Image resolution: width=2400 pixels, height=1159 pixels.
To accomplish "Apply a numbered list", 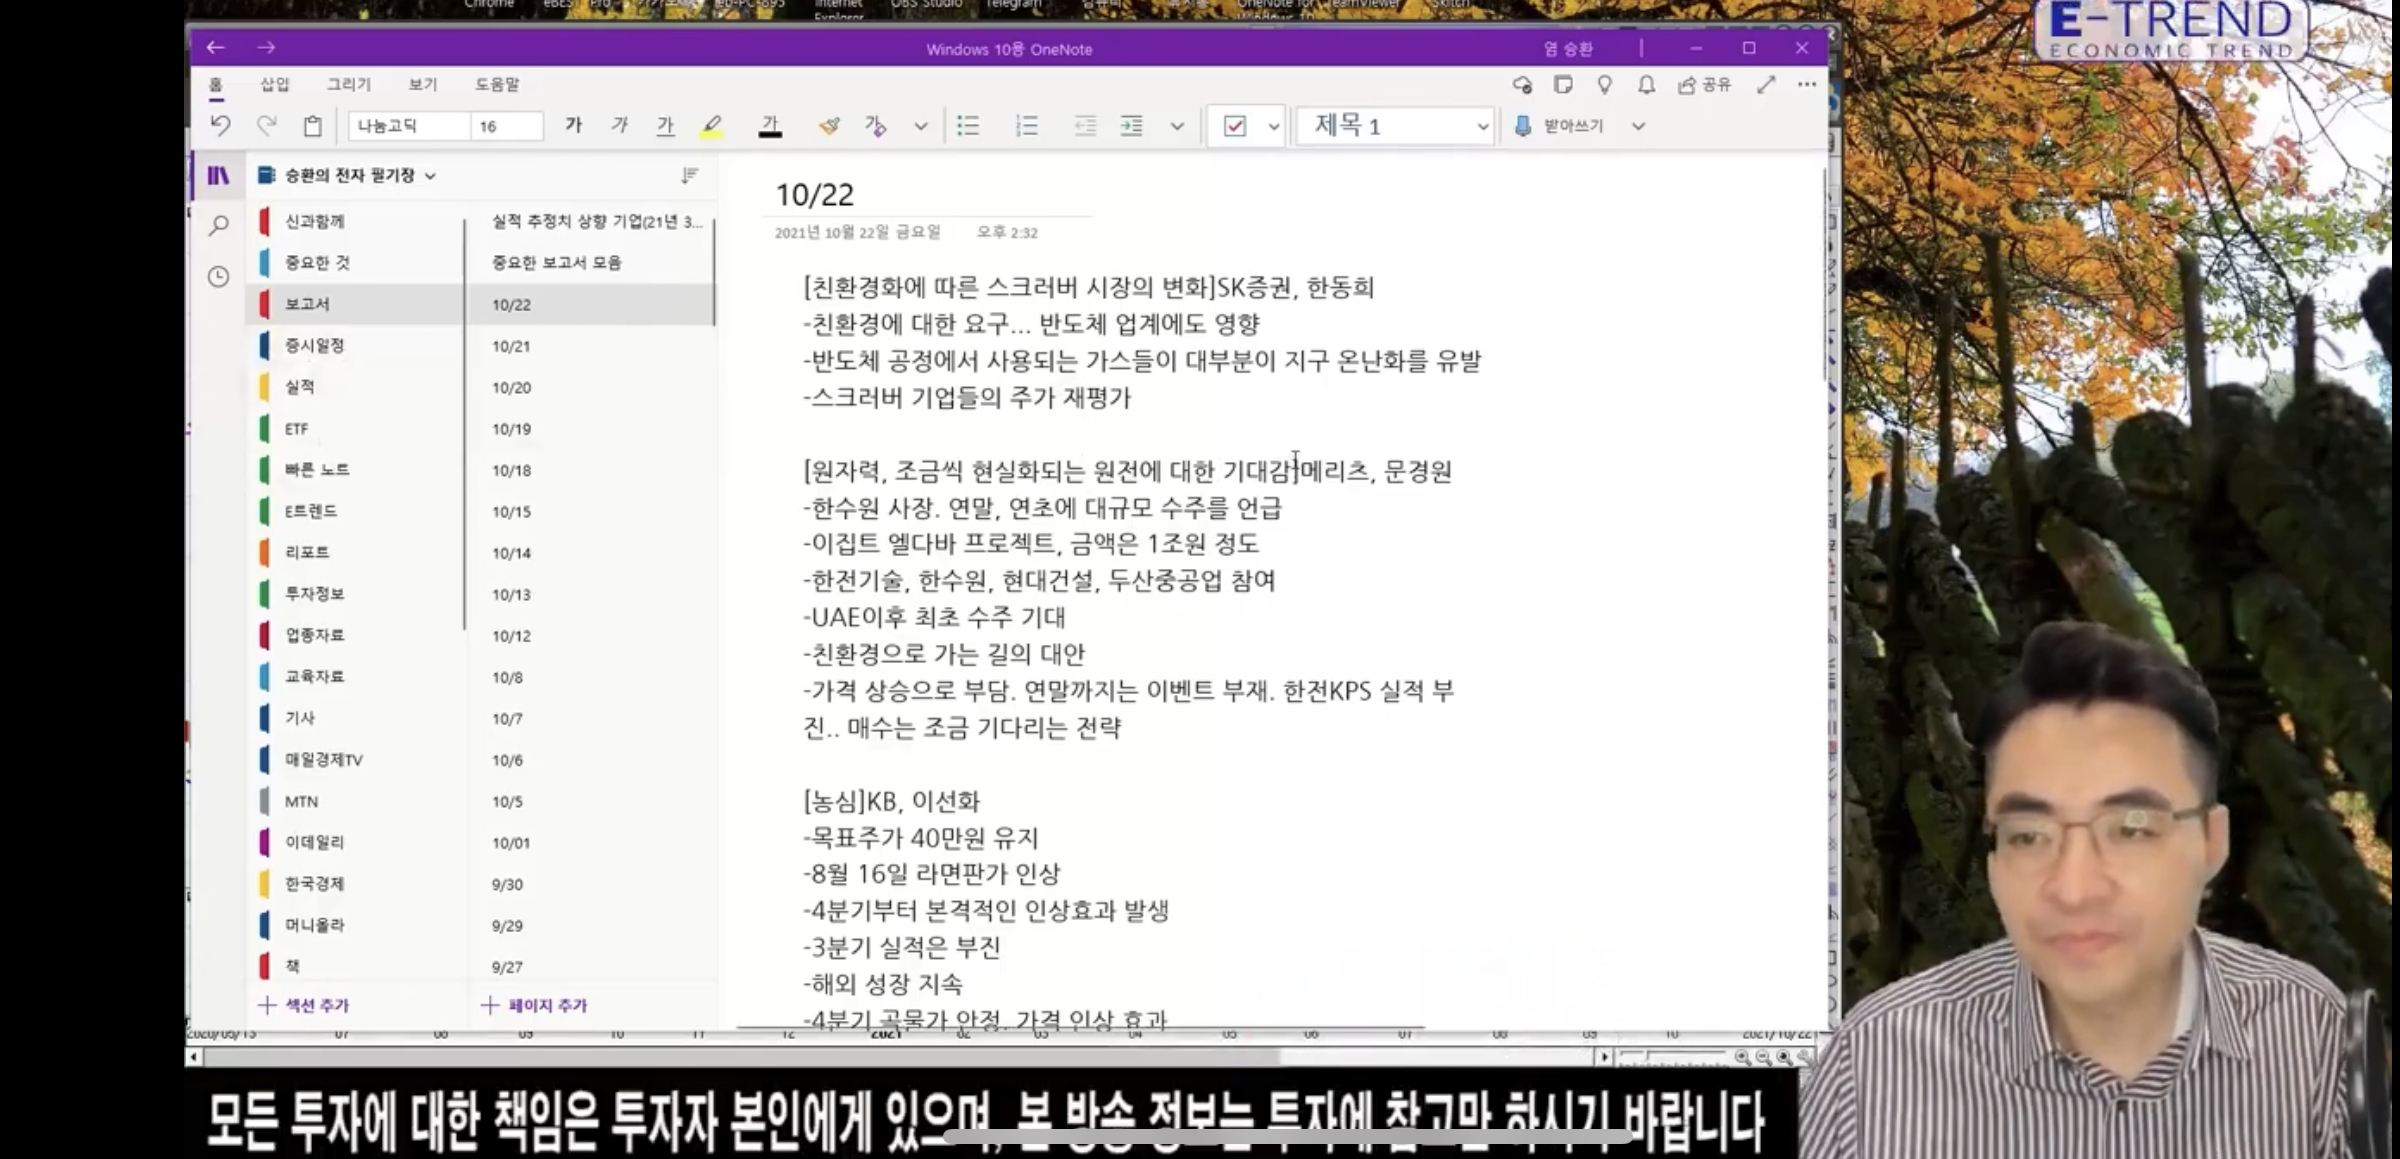I will (1027, 126).
